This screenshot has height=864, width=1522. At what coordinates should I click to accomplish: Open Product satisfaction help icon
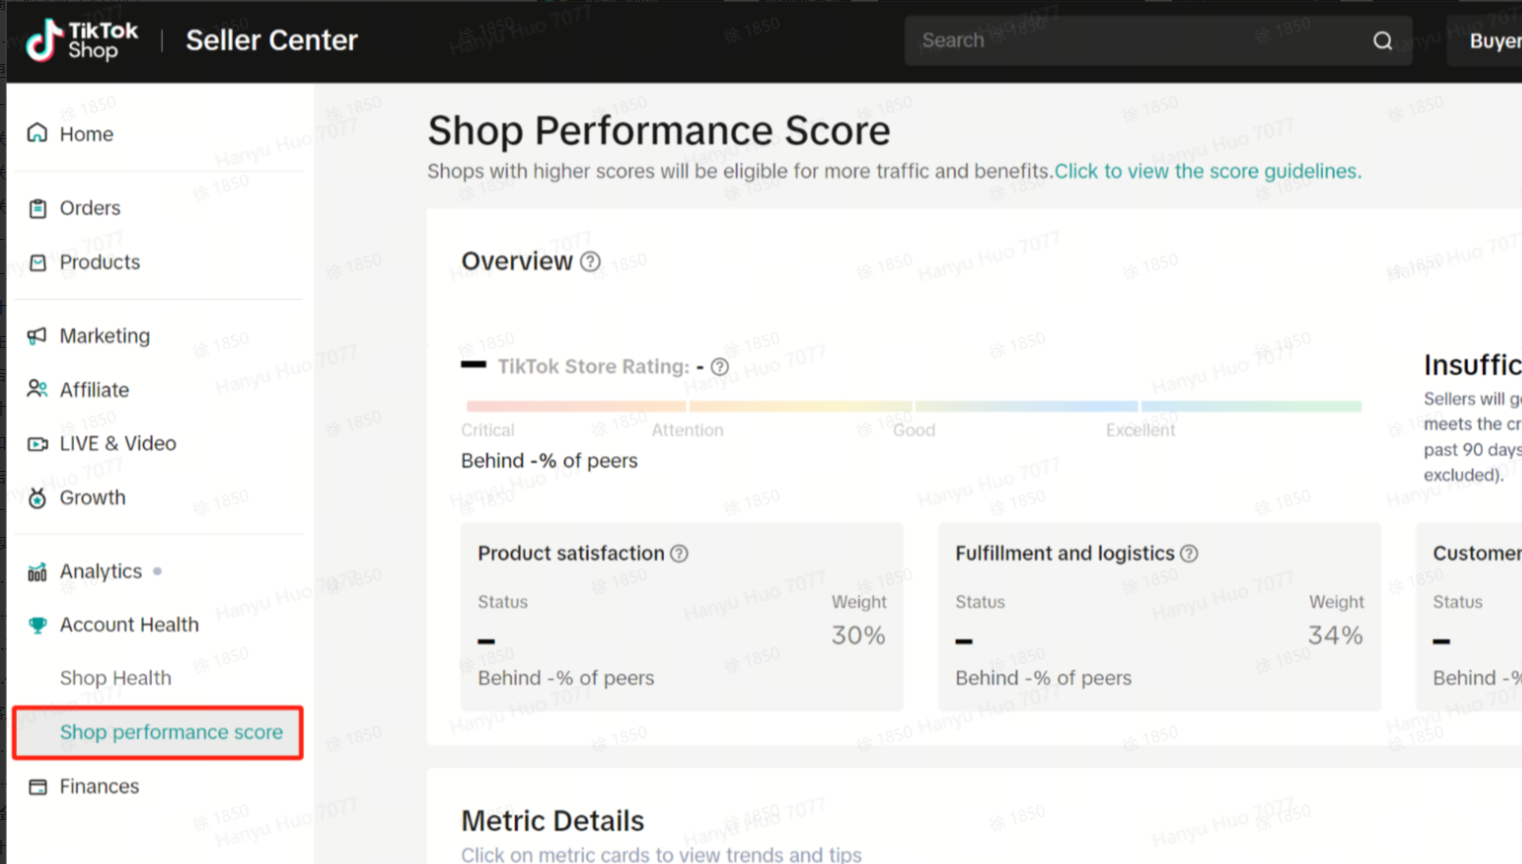679,554
